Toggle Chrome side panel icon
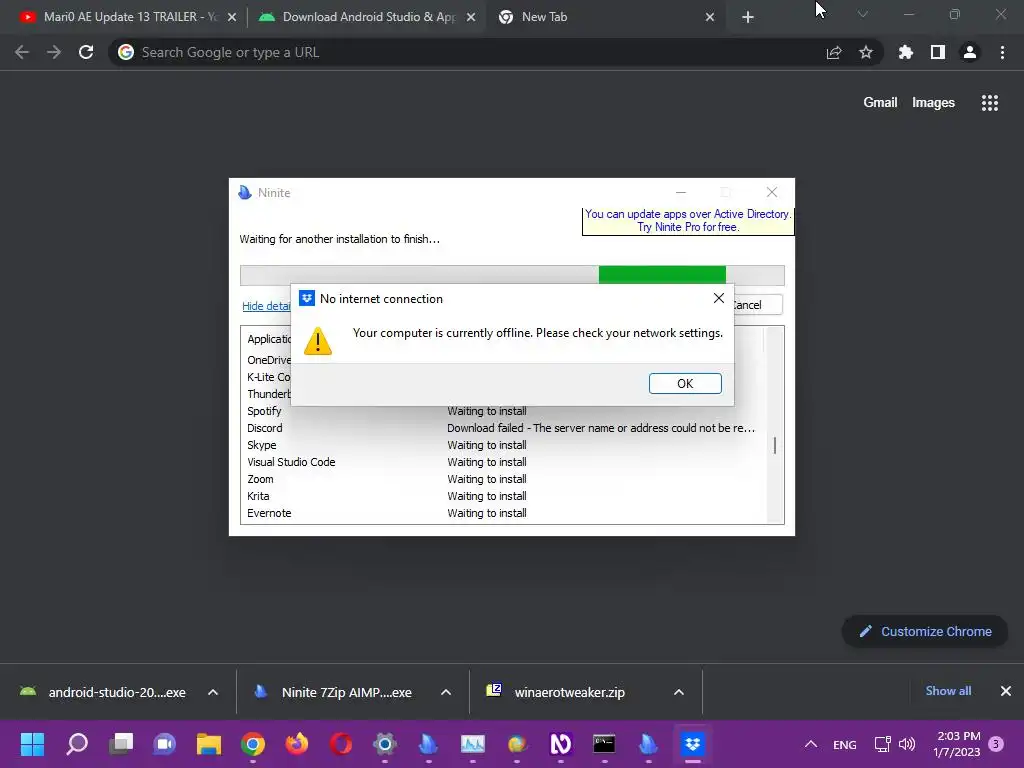 938,52
